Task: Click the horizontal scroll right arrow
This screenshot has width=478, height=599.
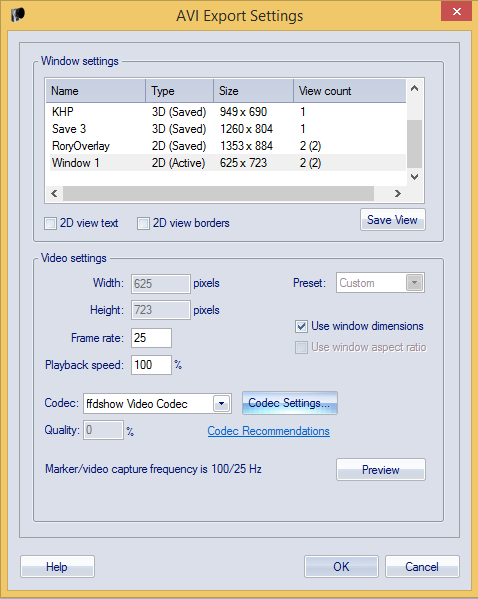Action: click(398, 193)
